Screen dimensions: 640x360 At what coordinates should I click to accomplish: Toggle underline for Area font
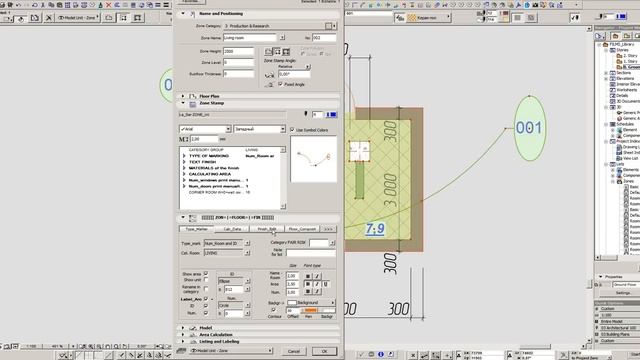click(325, 284)
